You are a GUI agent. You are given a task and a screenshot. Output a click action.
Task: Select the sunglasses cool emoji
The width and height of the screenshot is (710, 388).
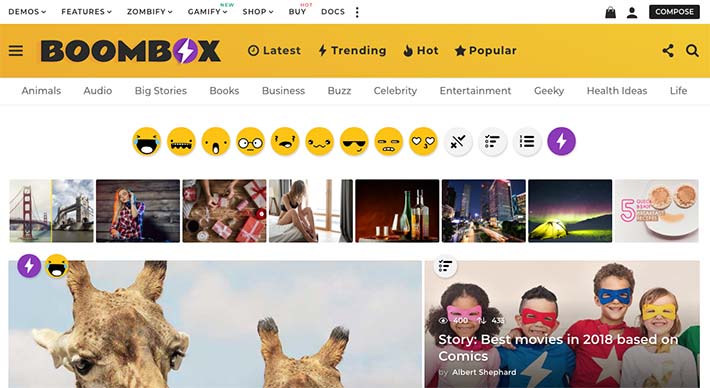coord(354,142)
